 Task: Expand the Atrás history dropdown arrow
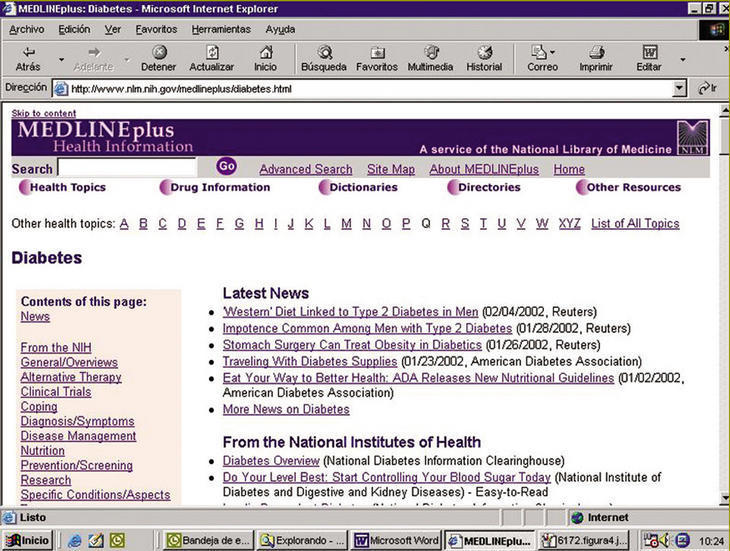61,60
